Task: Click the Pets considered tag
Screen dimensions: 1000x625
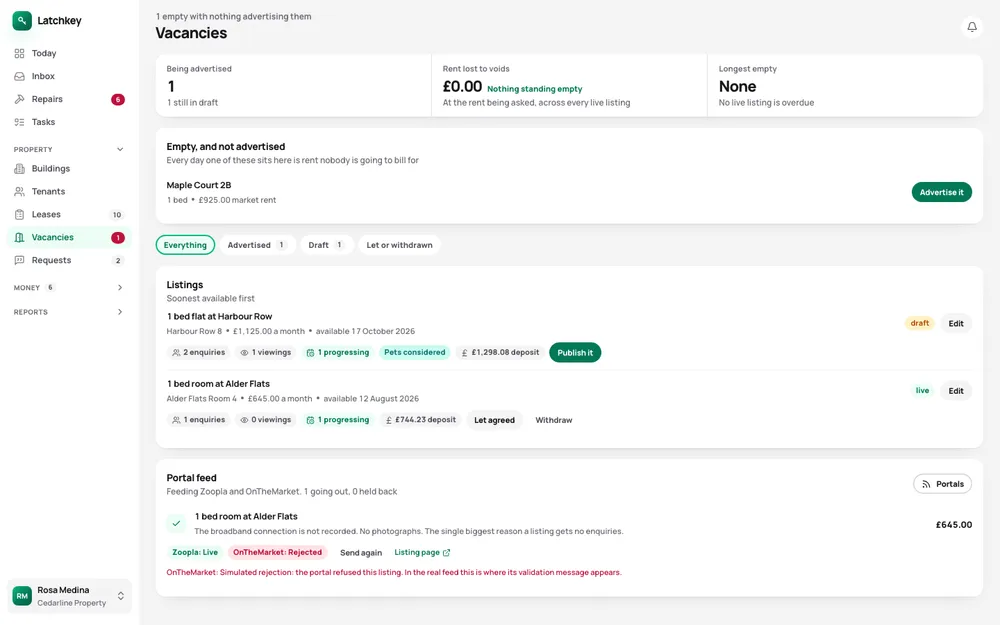Action: (415, 353)
